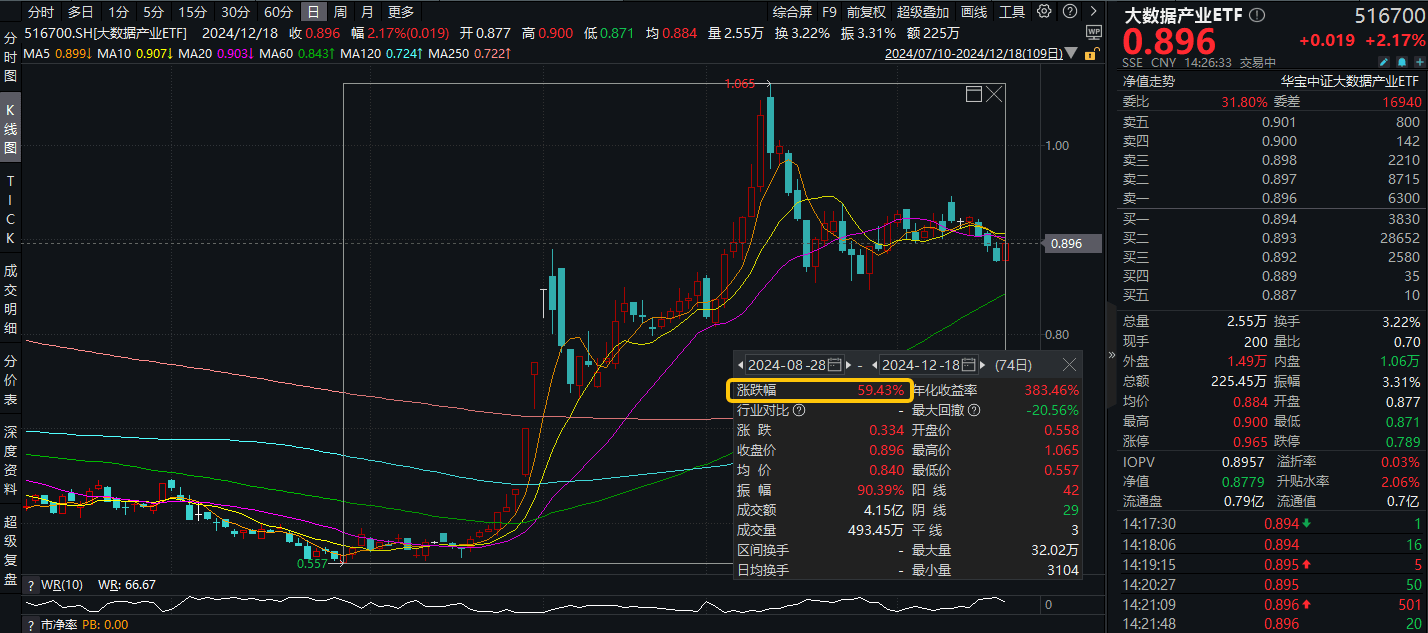Open the 工具 (Tools) settings gear icon

tap(1043, 10)
